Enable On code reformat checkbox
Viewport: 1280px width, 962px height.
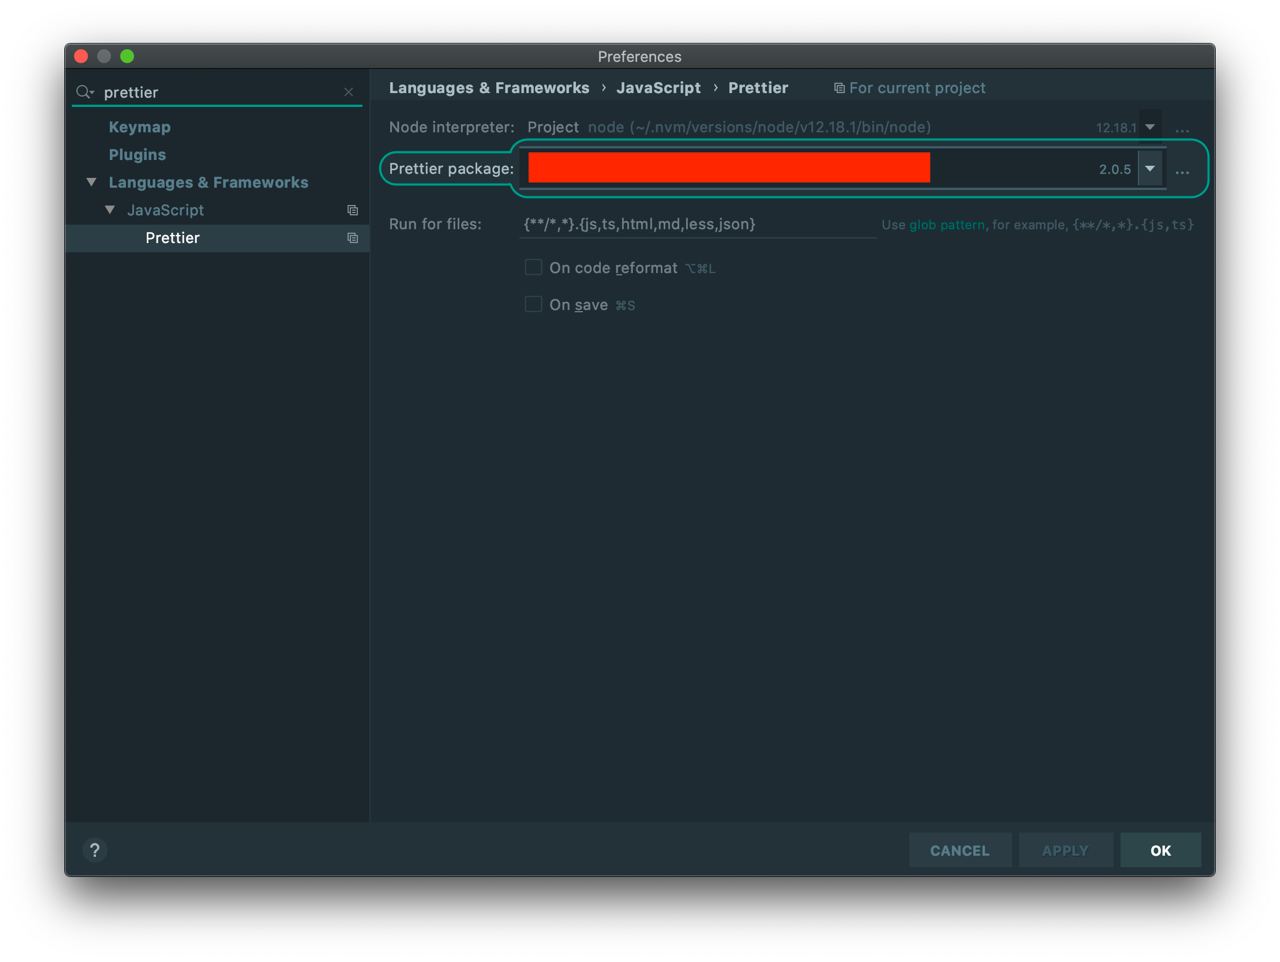click(x=533, y=267)
